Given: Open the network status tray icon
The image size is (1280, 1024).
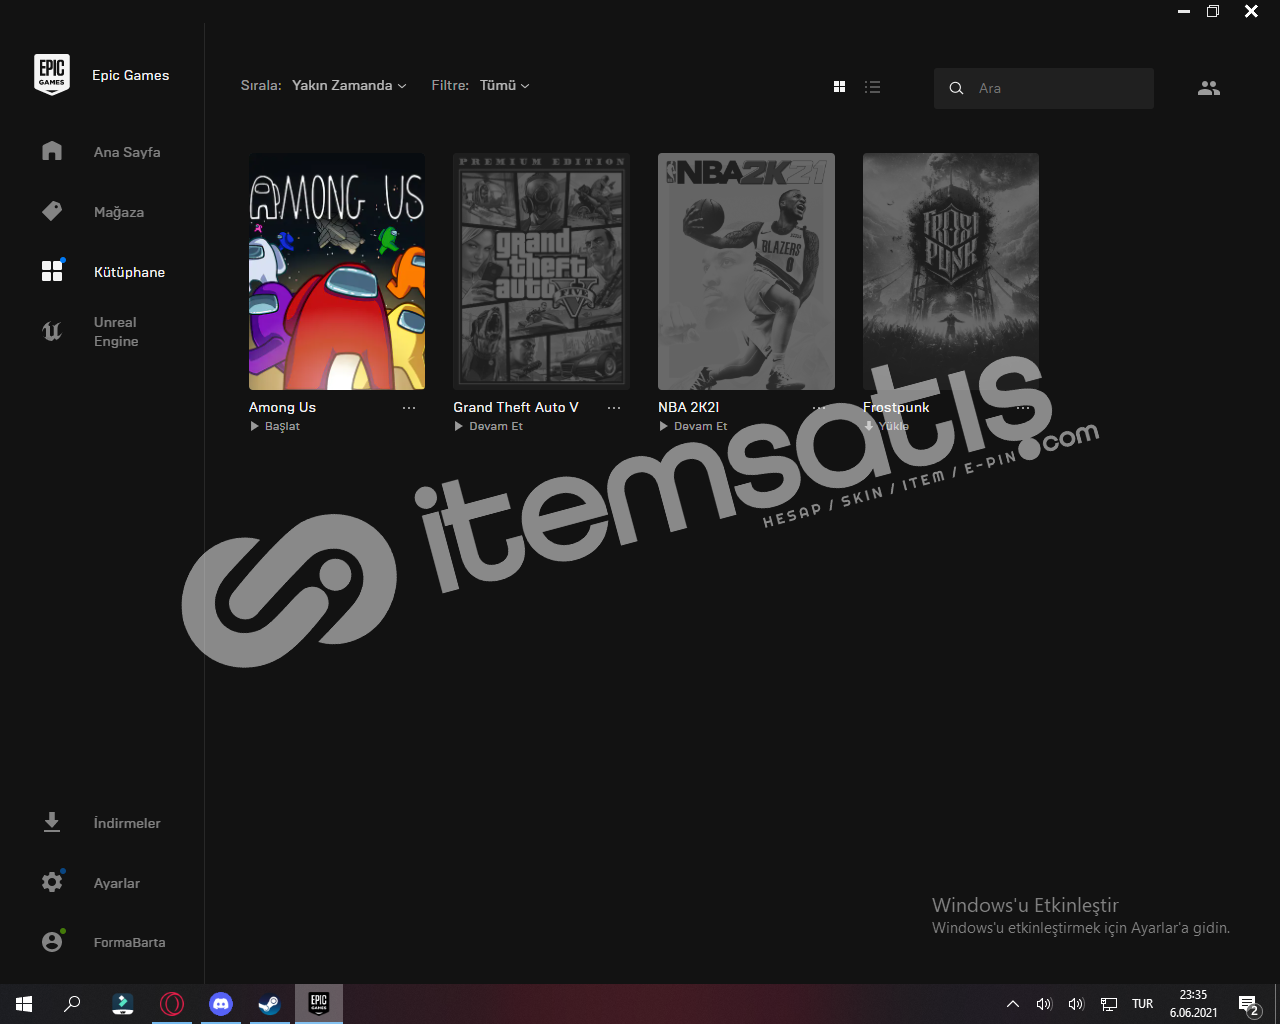Looking at the screenshot, I should 1109,1004.
